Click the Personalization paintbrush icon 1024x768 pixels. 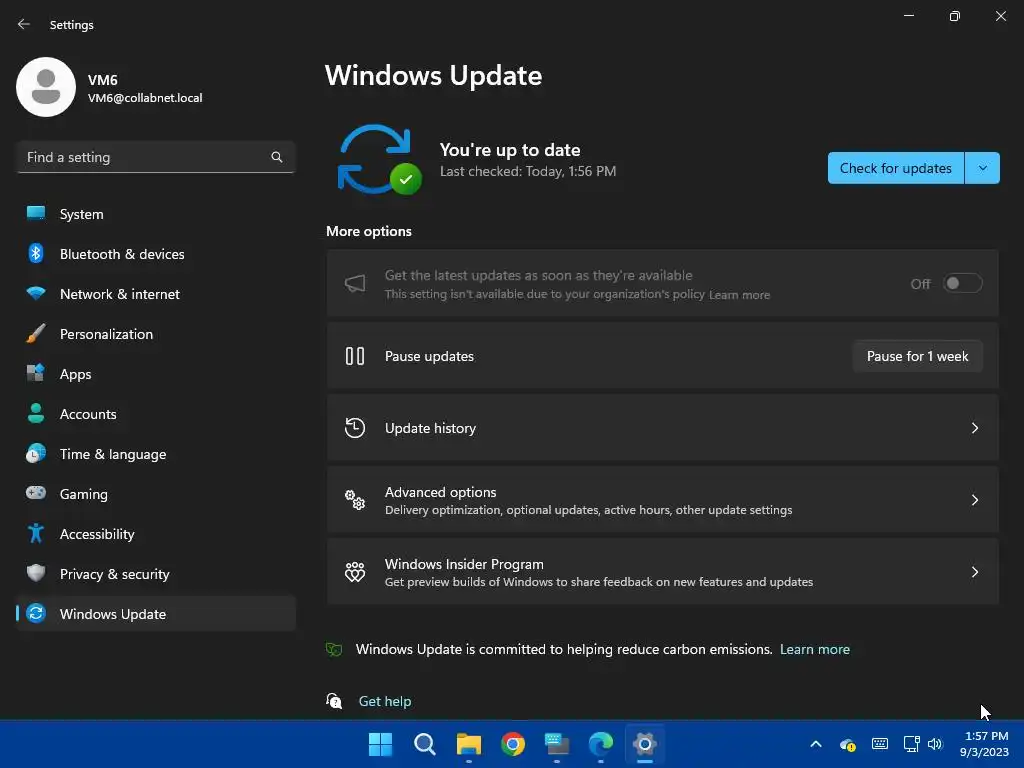[36, 333]
